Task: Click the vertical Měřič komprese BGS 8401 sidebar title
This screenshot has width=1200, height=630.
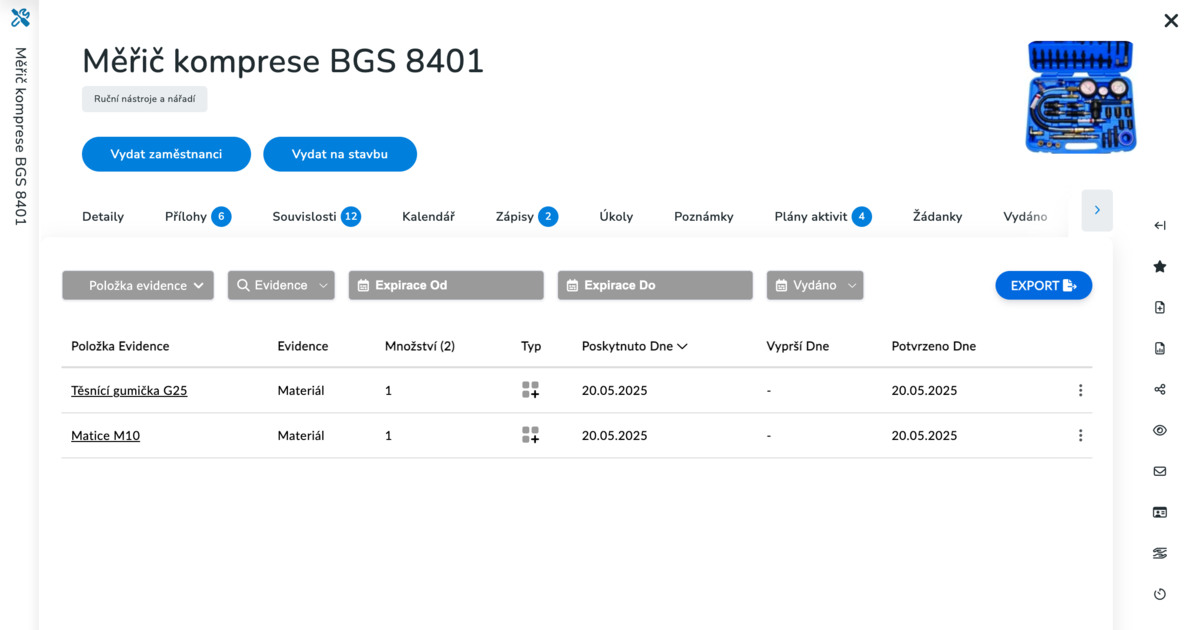Action: (x=20, y=136)
